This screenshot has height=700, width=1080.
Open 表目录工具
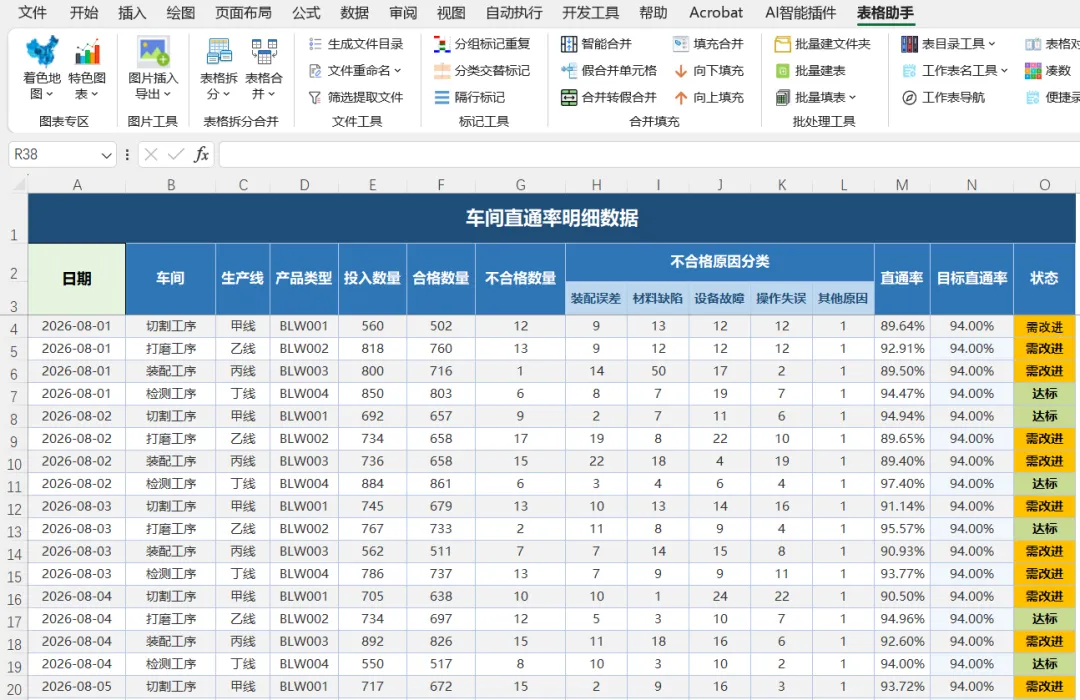point(948,44)
